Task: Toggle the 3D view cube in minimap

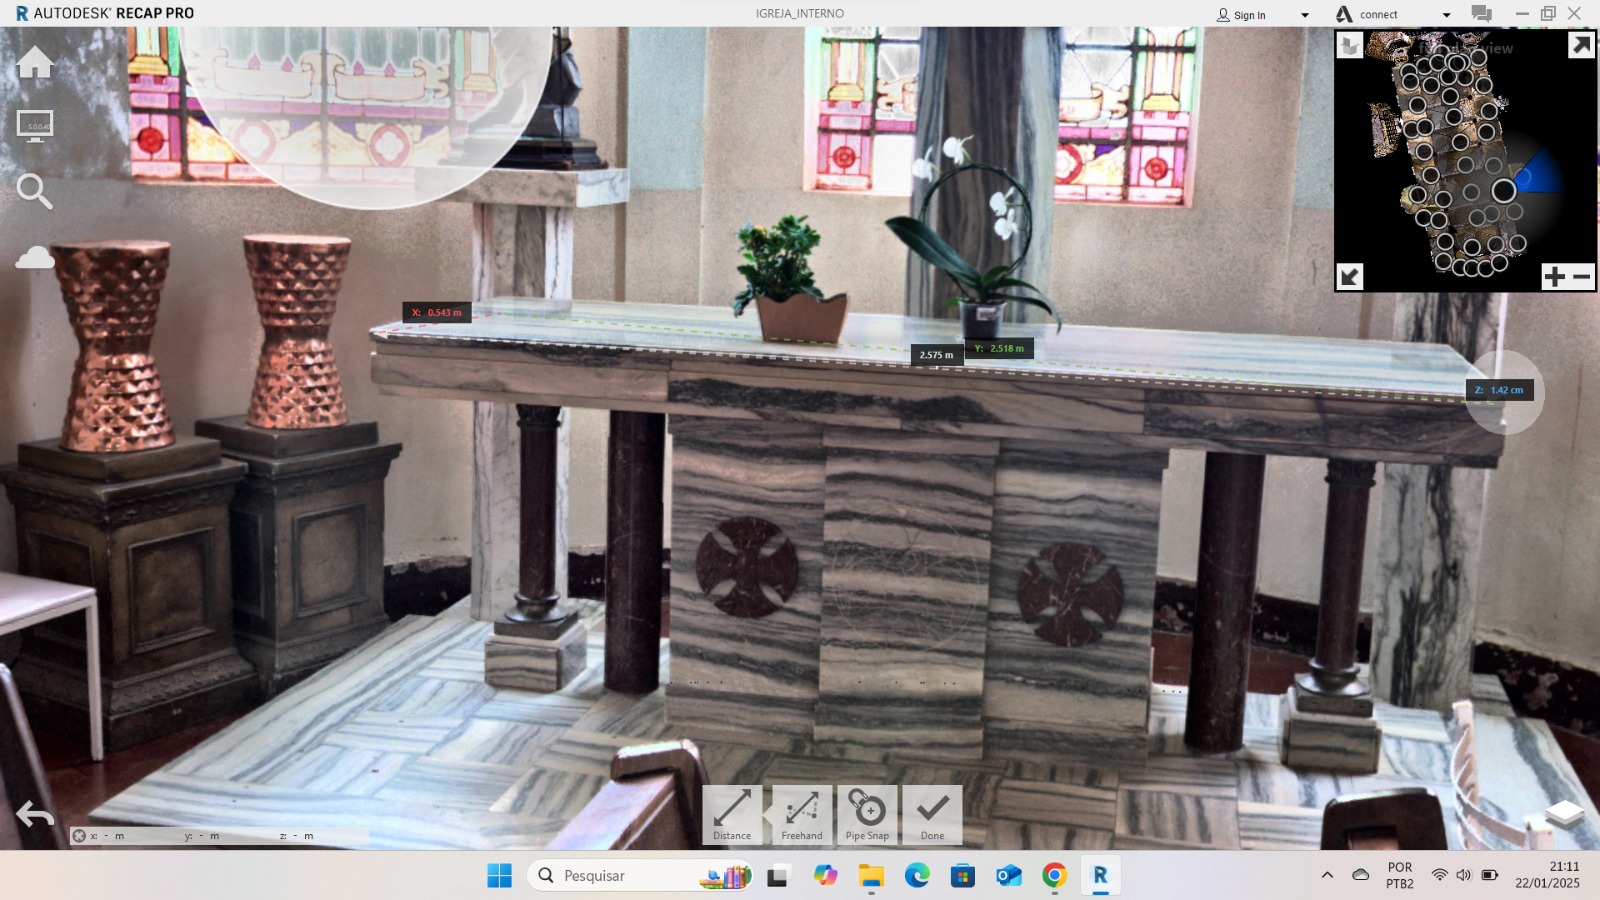Action: tap(1350, 46)
